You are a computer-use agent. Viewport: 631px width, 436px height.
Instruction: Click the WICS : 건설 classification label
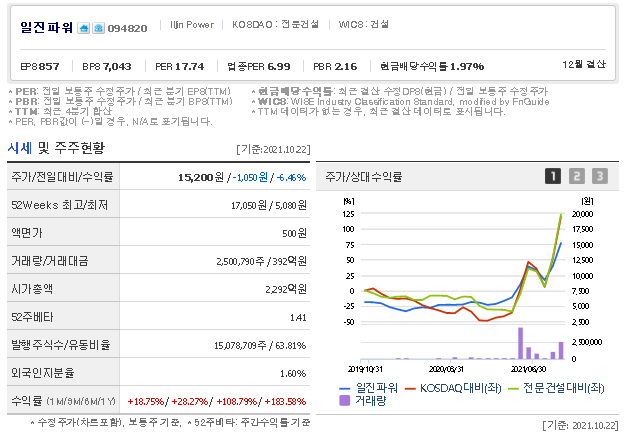click(x=363, y=25)
